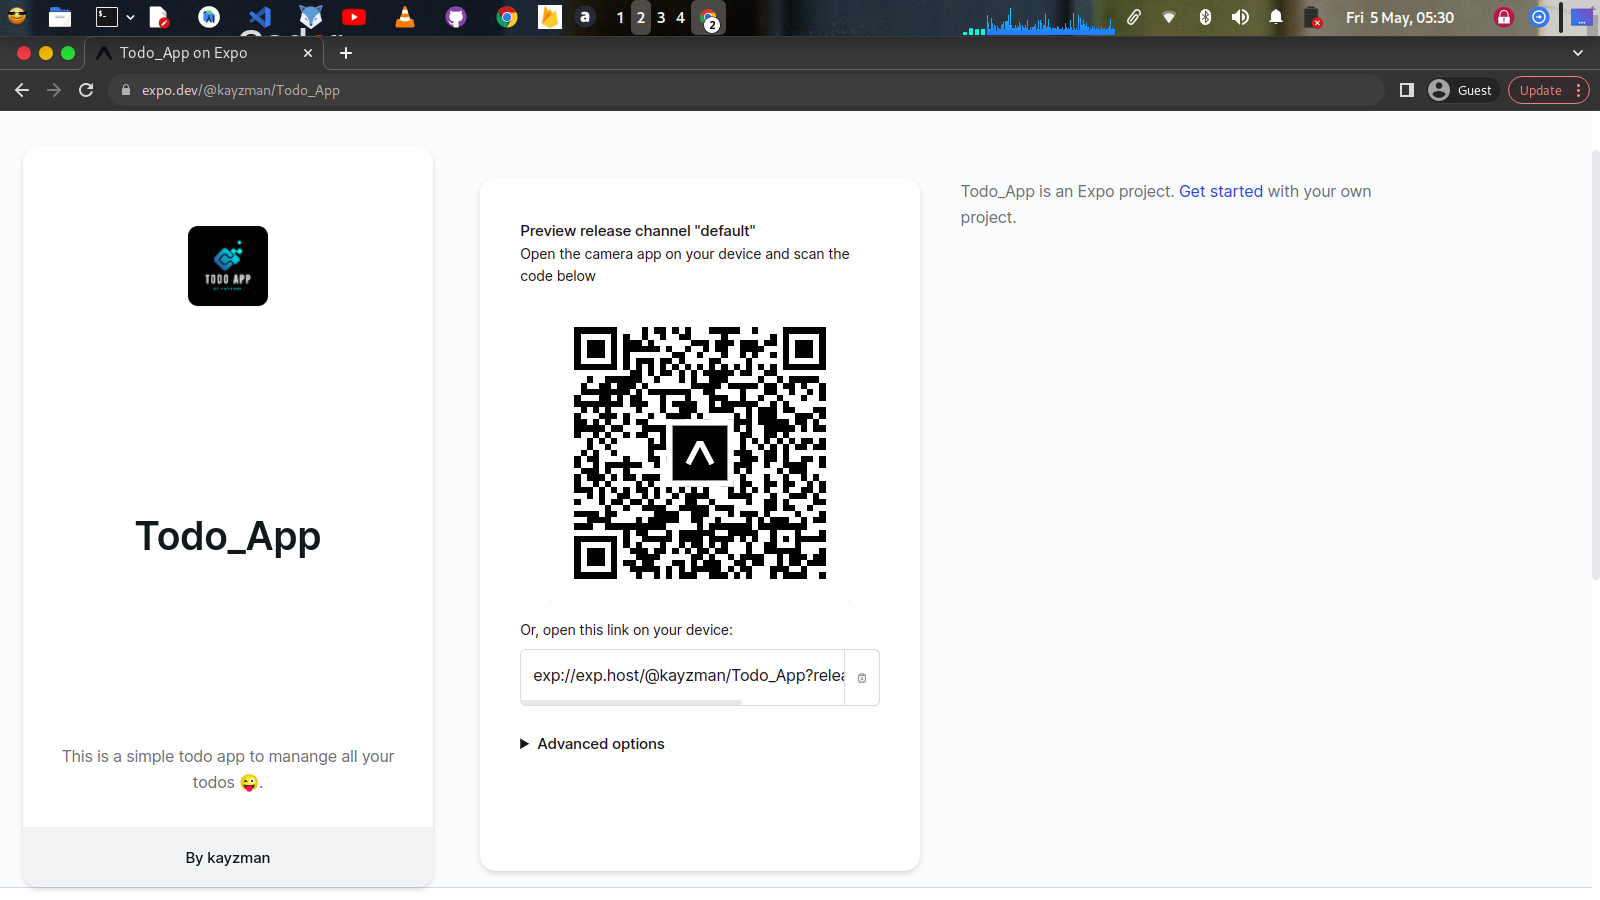The height and width of the screenshot is (900, 1600).
Task: Switch to workspace 1
Action: click(620, 18)
